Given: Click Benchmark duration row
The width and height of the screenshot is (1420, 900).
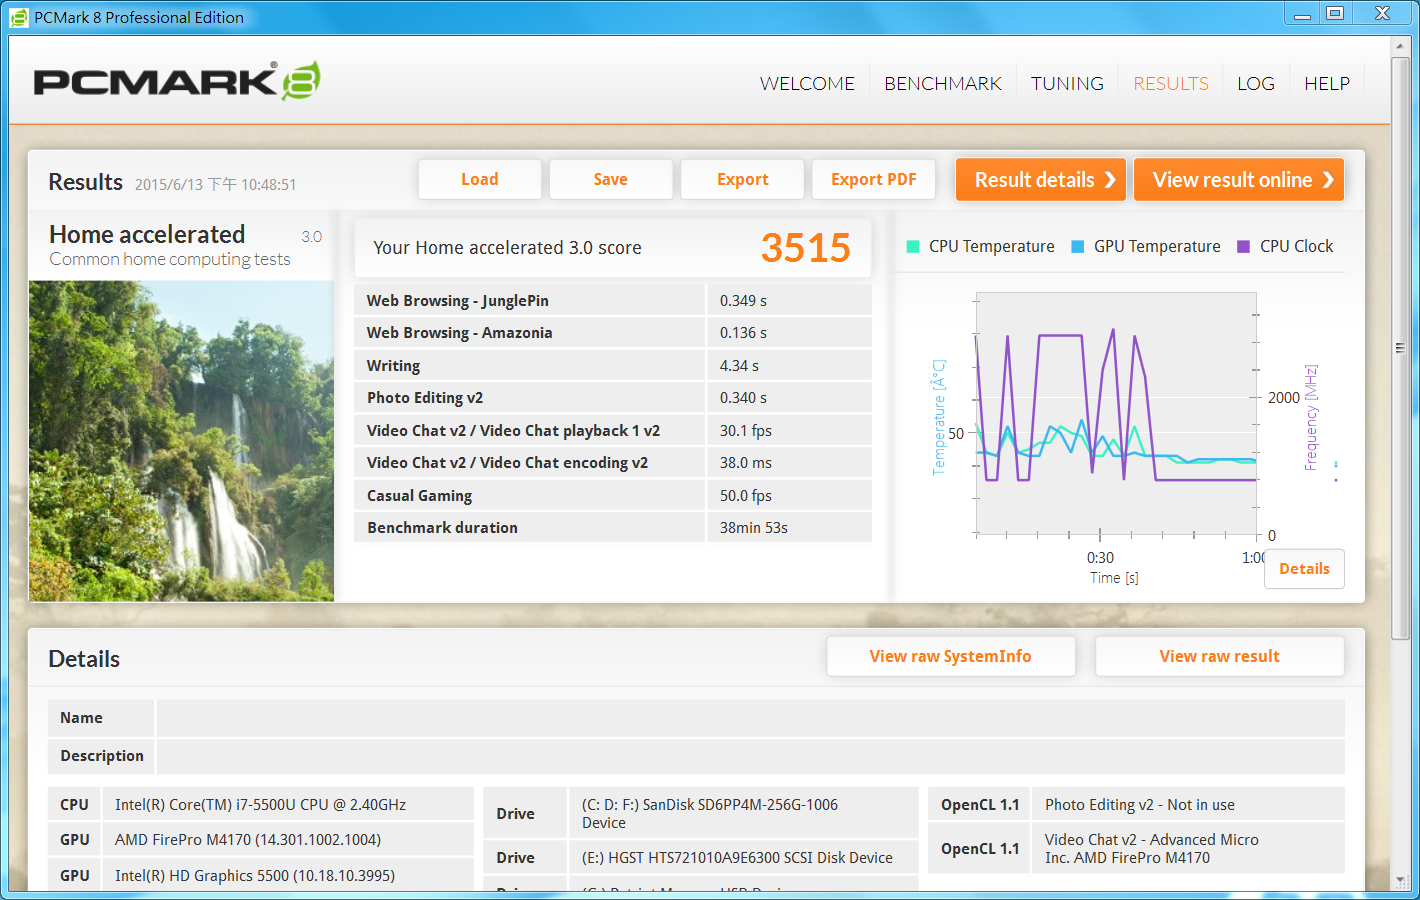Looking at the screenshot, I should pyautogui.click(x=613, y=528).
